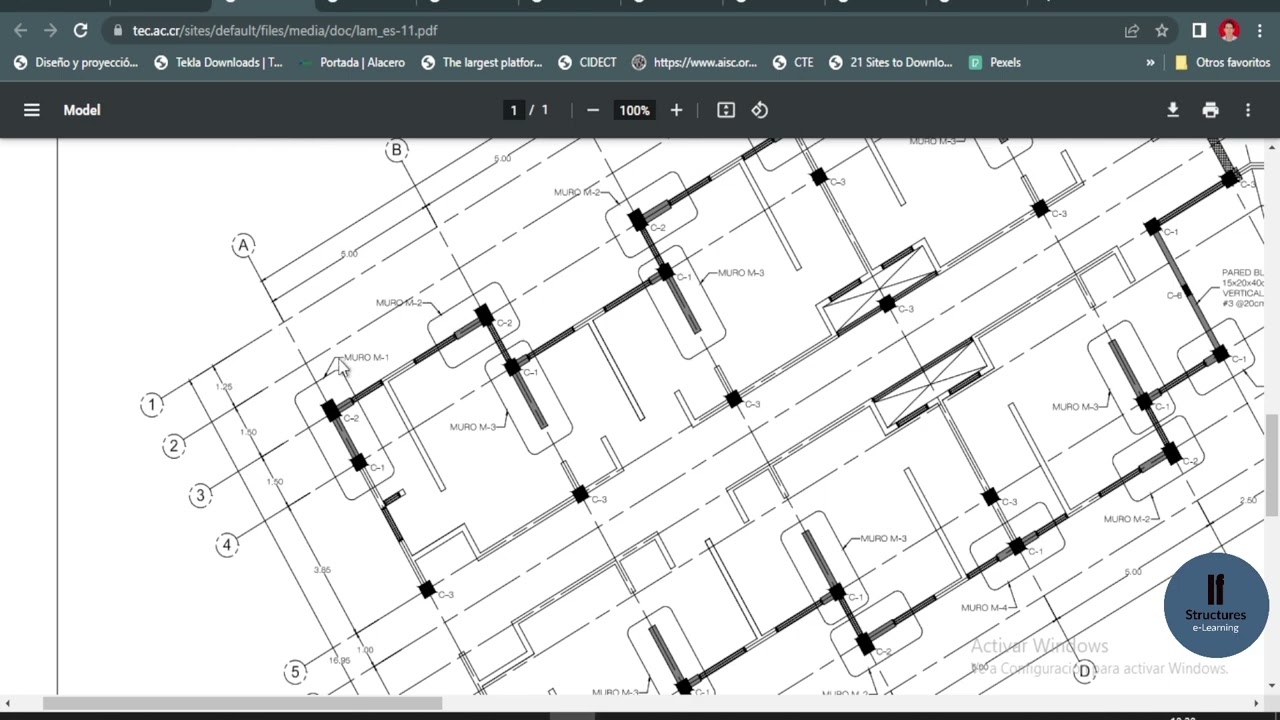Image resolution: width=1280 pixels, height=720 pixels.
Task: Open Portada | Alacero bookmark
Action: pyautogui.click(x=352, y=62)
